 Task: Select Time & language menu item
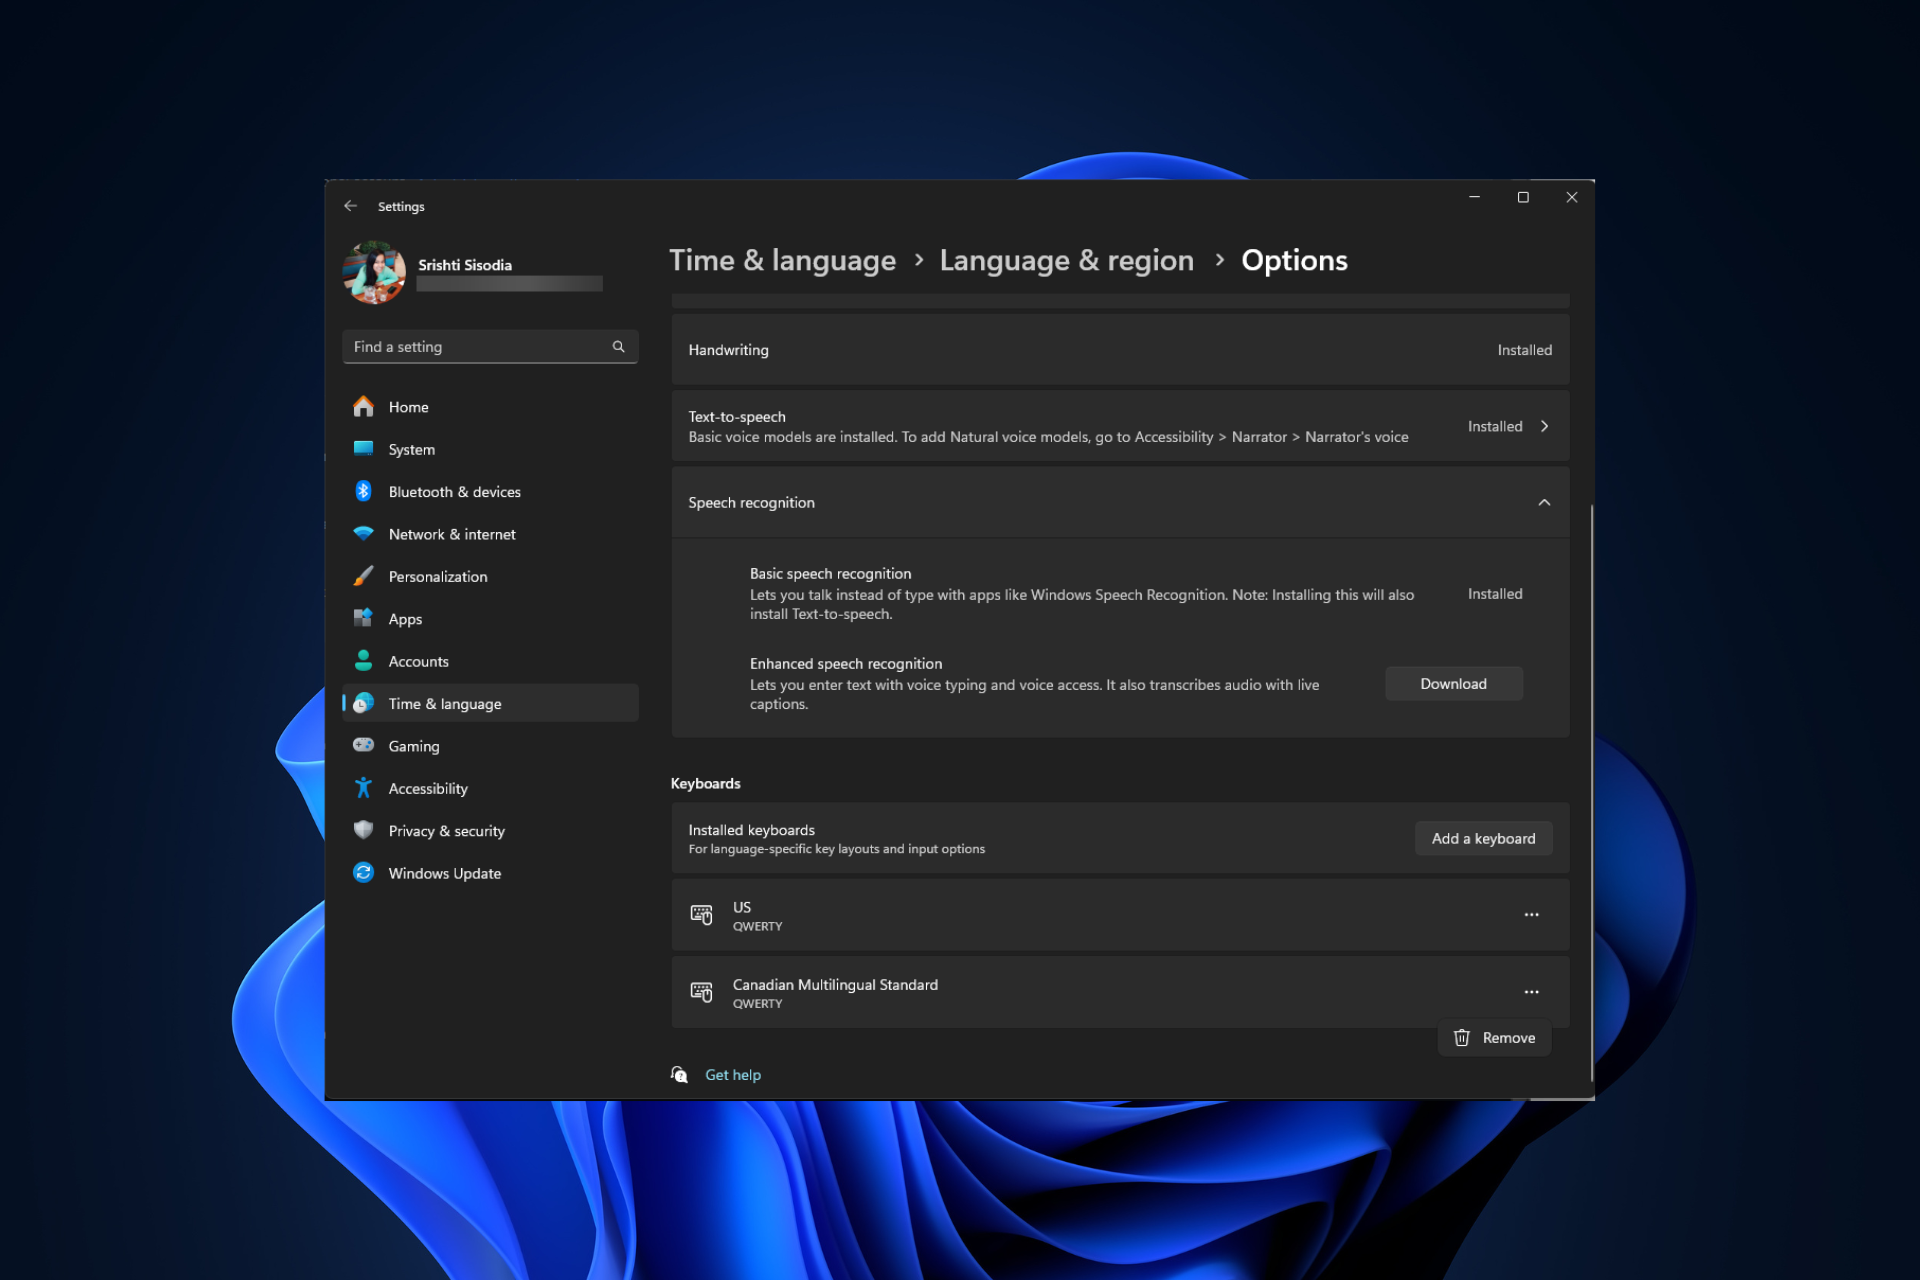(x=444, y=703)
